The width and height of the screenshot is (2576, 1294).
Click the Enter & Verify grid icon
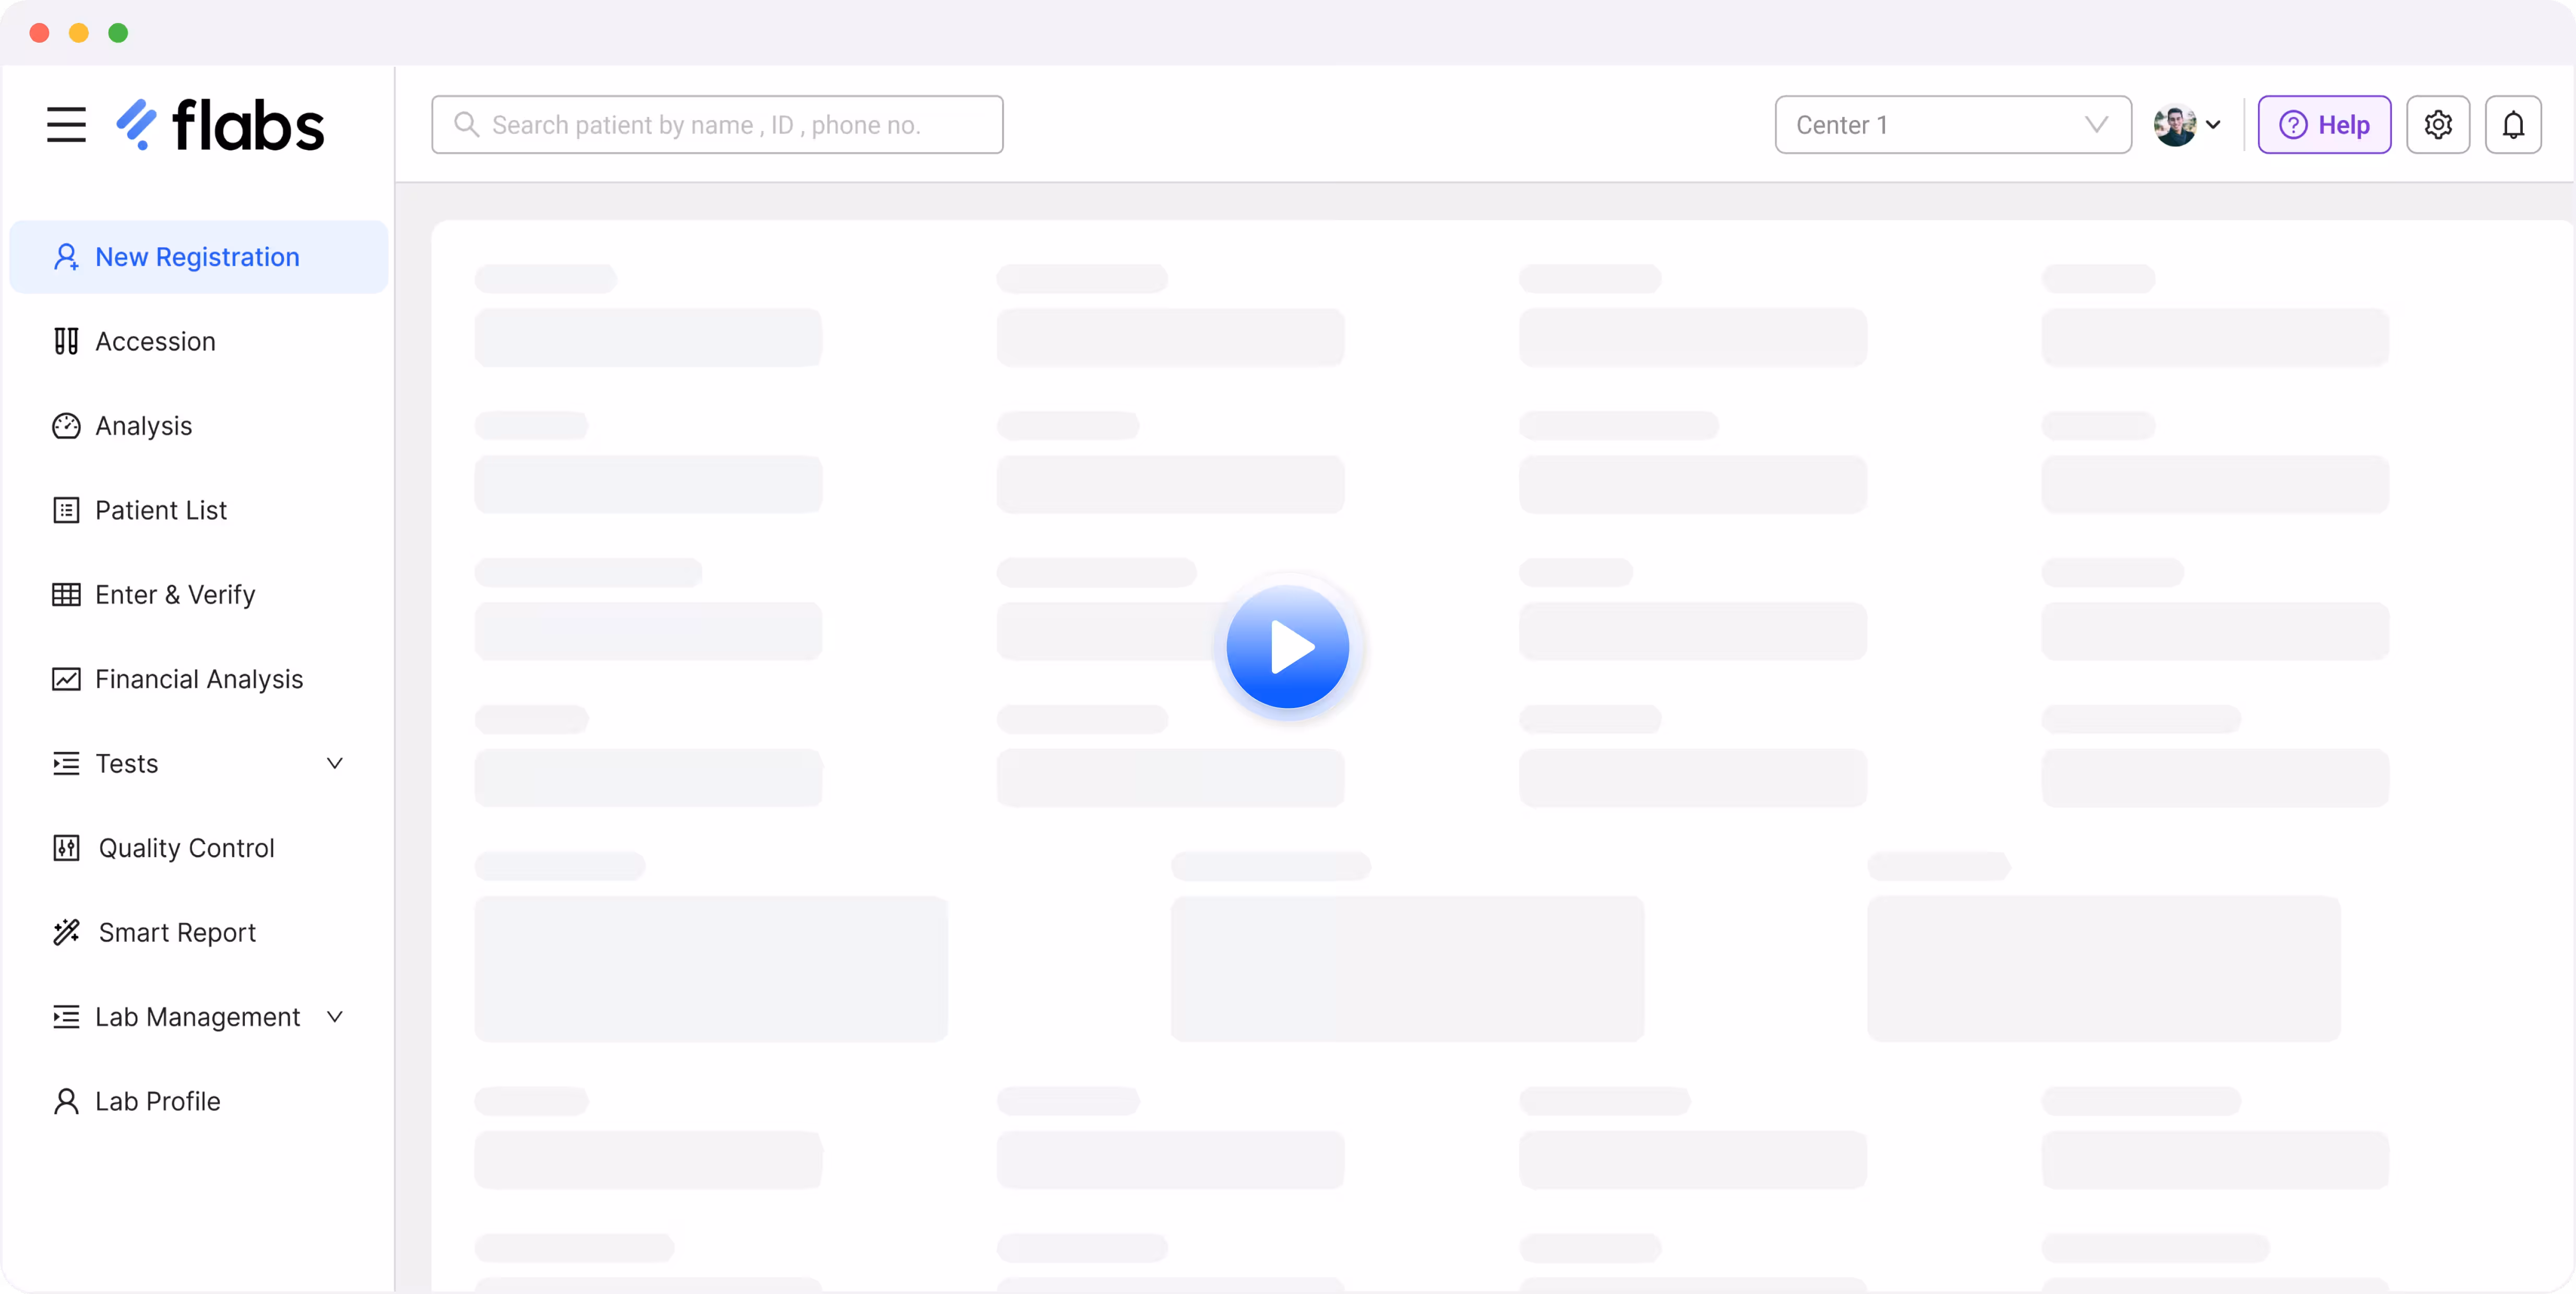[66, 595]
